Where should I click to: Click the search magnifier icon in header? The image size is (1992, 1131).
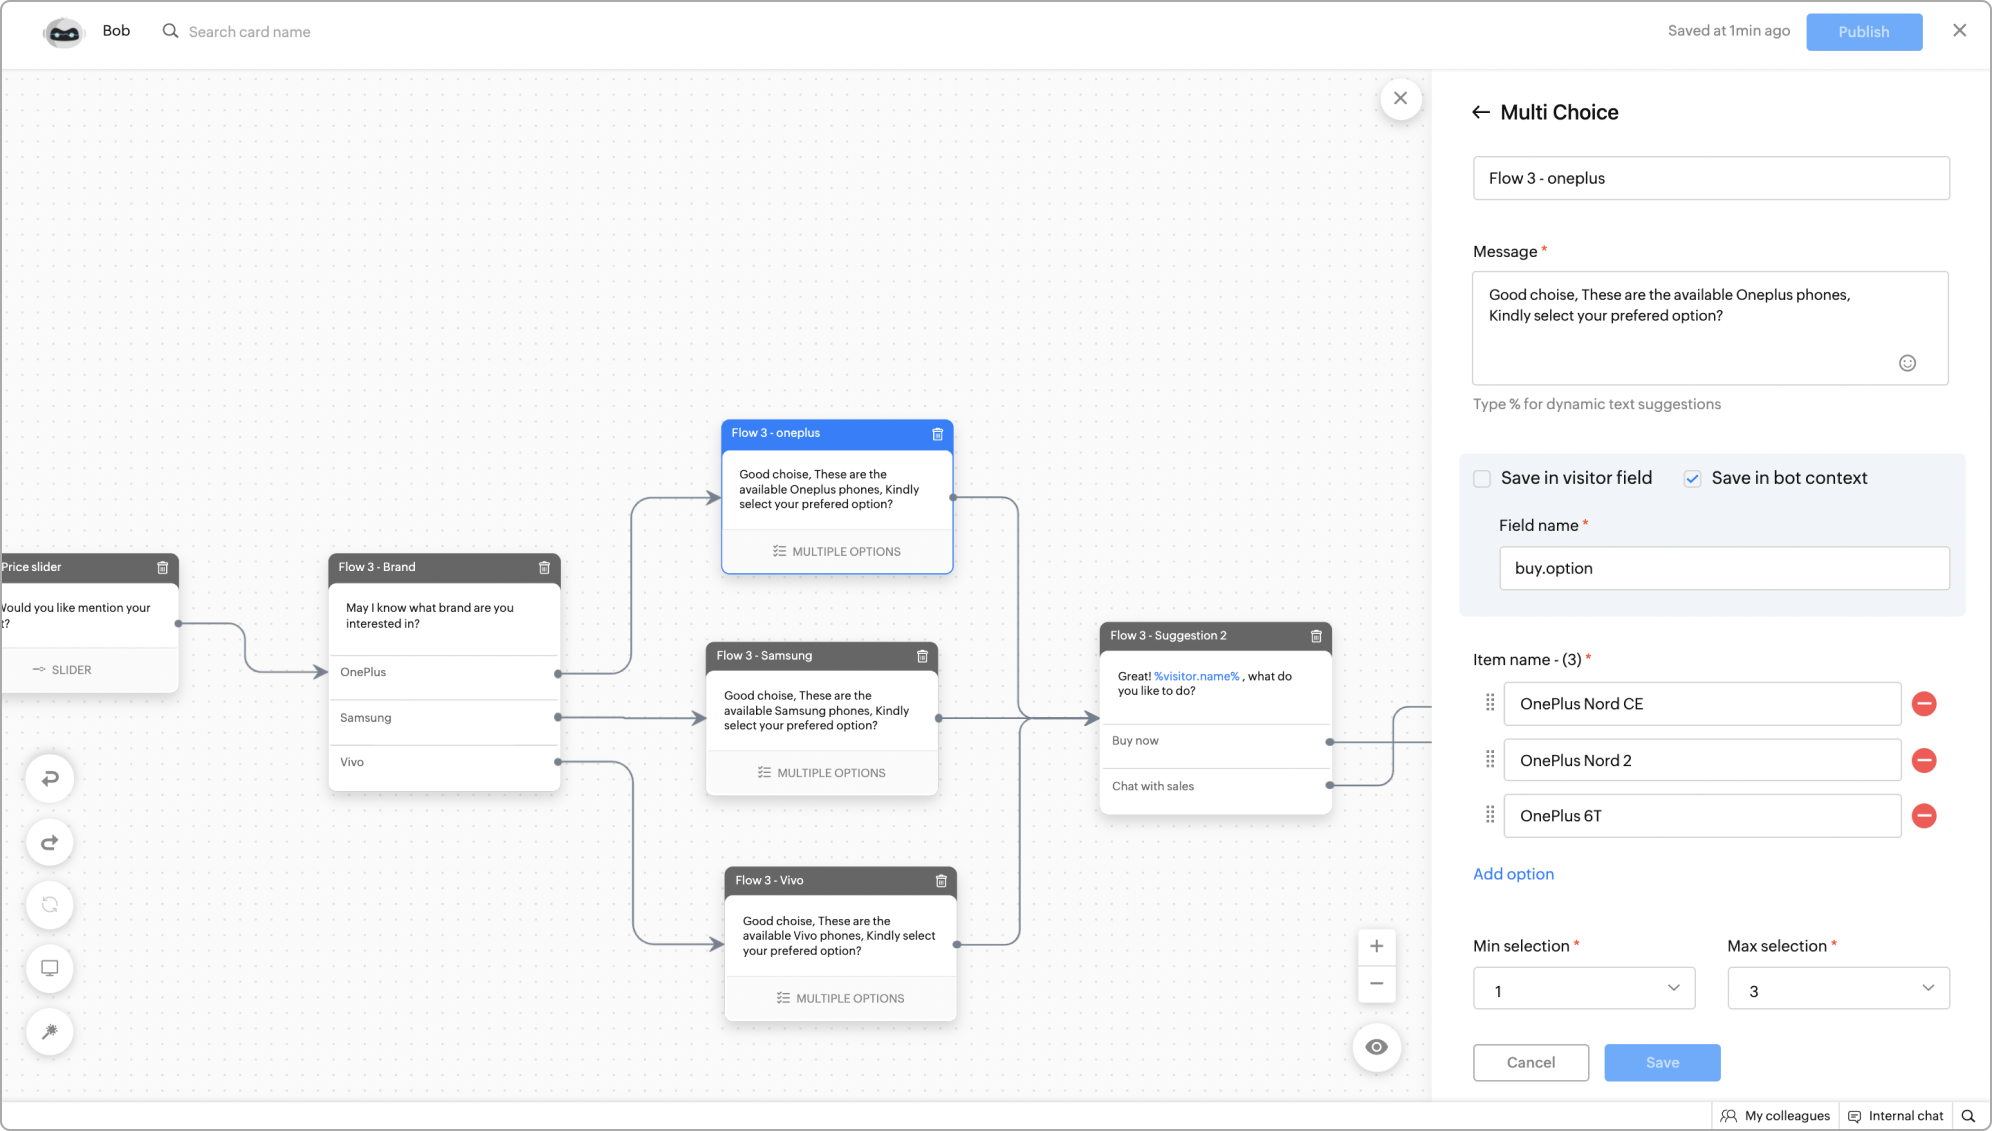(x=171, y=31)
